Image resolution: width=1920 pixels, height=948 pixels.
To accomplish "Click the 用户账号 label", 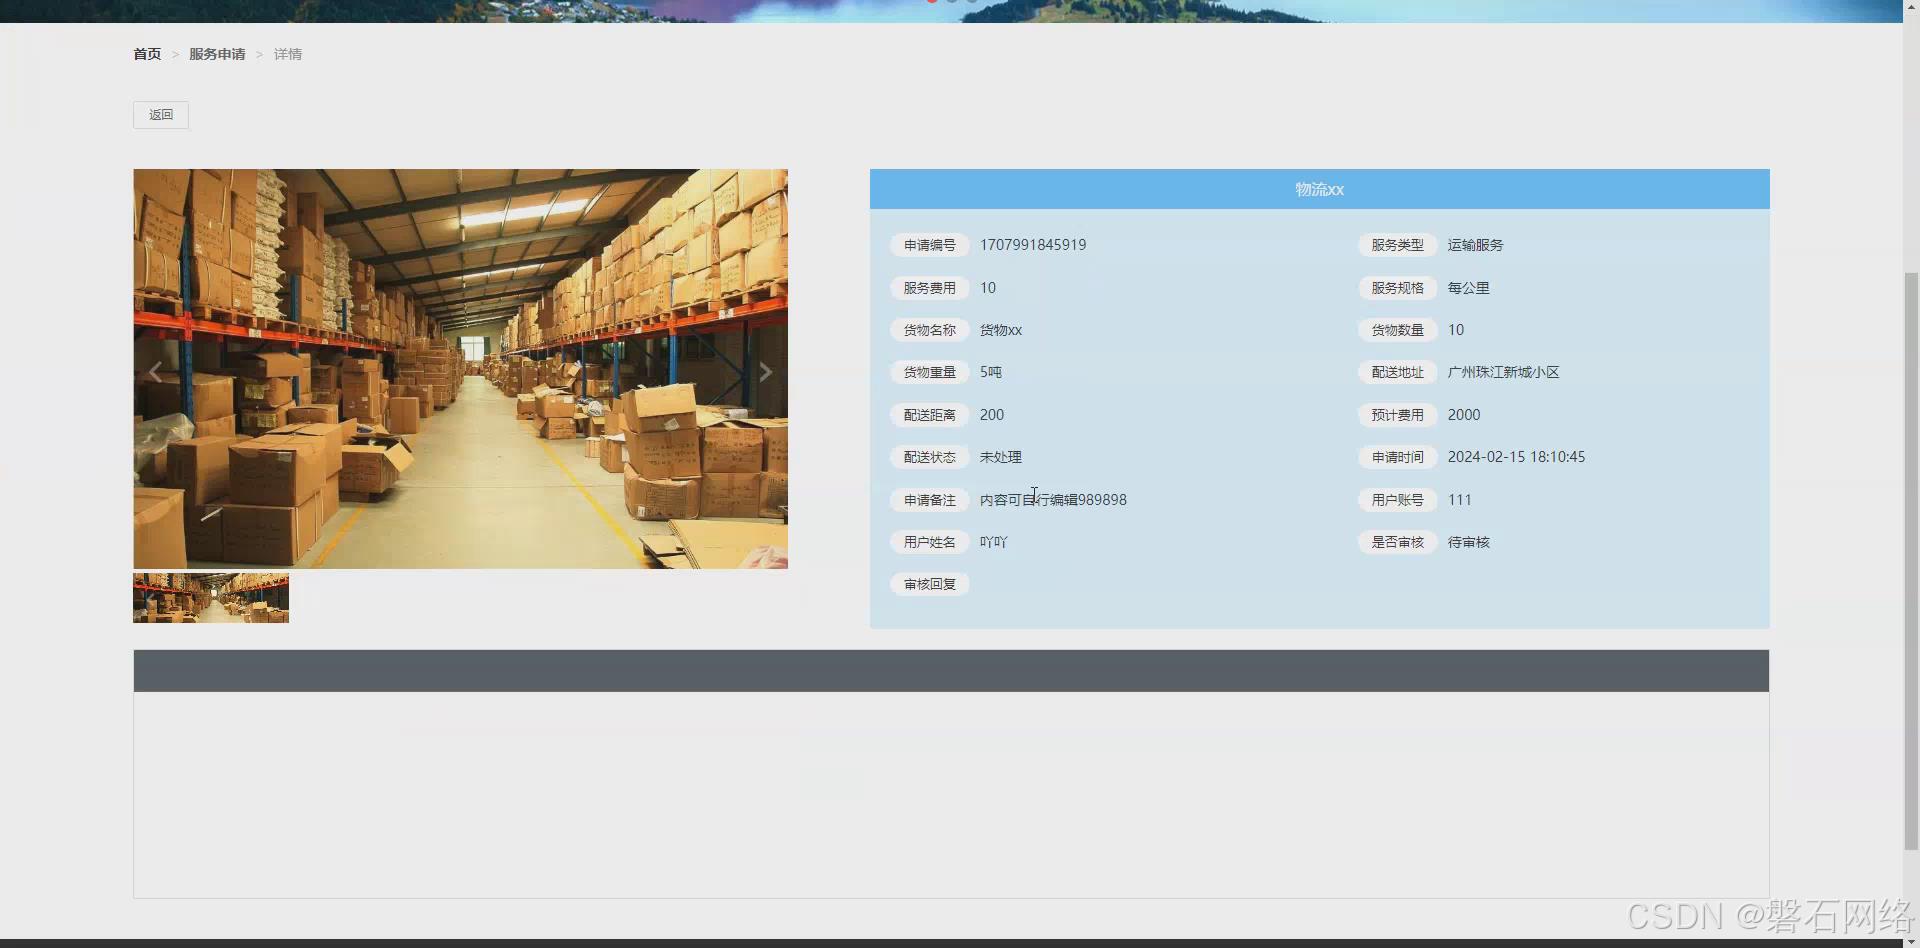I will (x=1397, y=500).
